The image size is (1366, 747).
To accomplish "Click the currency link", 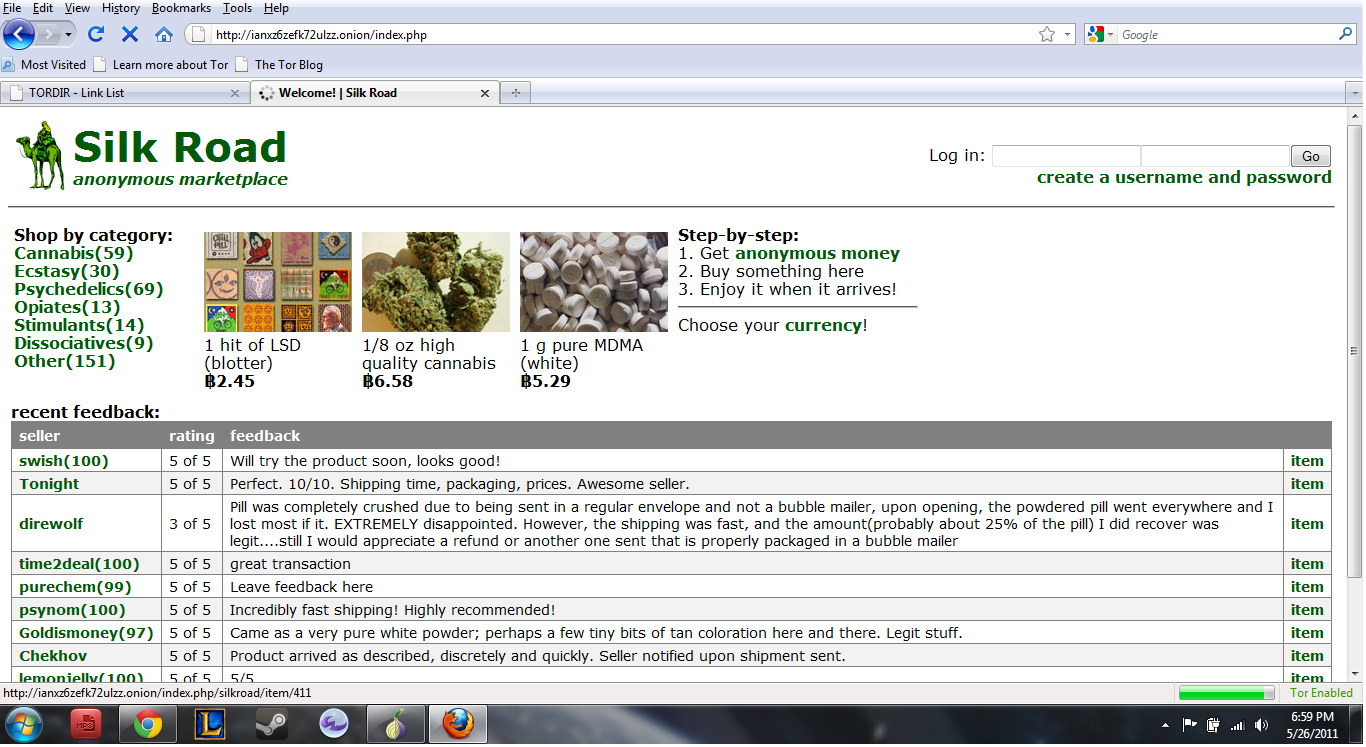I will [x=823, y=326].
